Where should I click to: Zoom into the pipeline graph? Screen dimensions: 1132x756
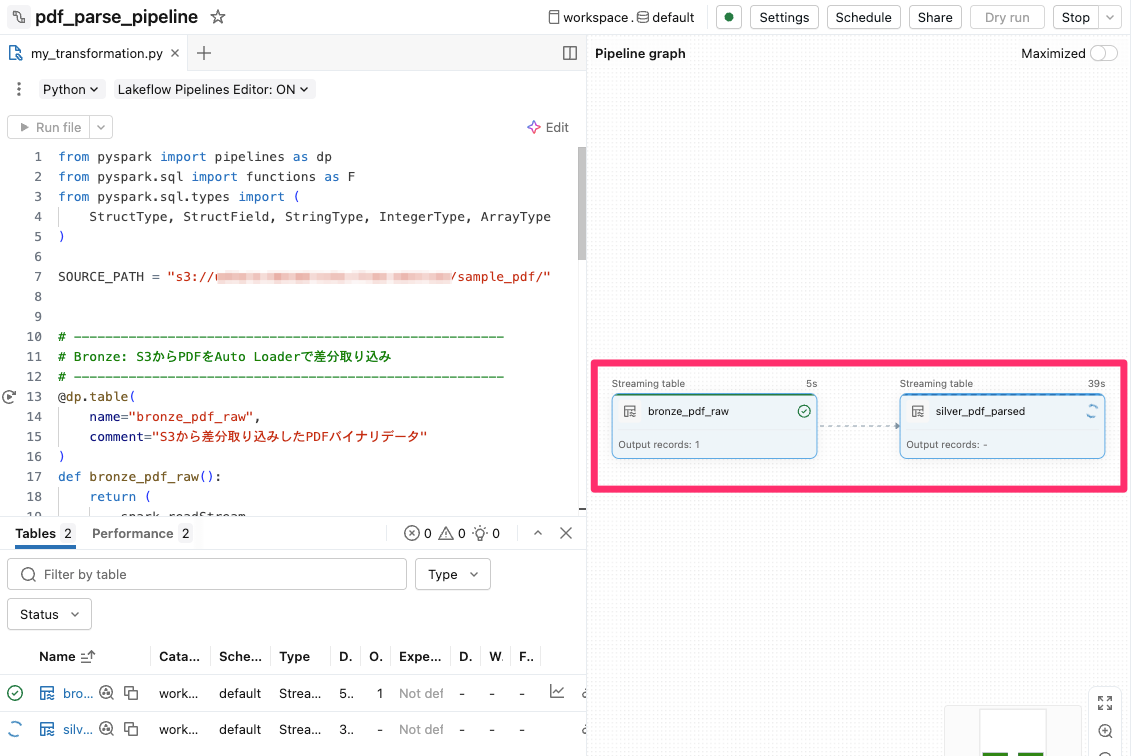[1105, 731]
